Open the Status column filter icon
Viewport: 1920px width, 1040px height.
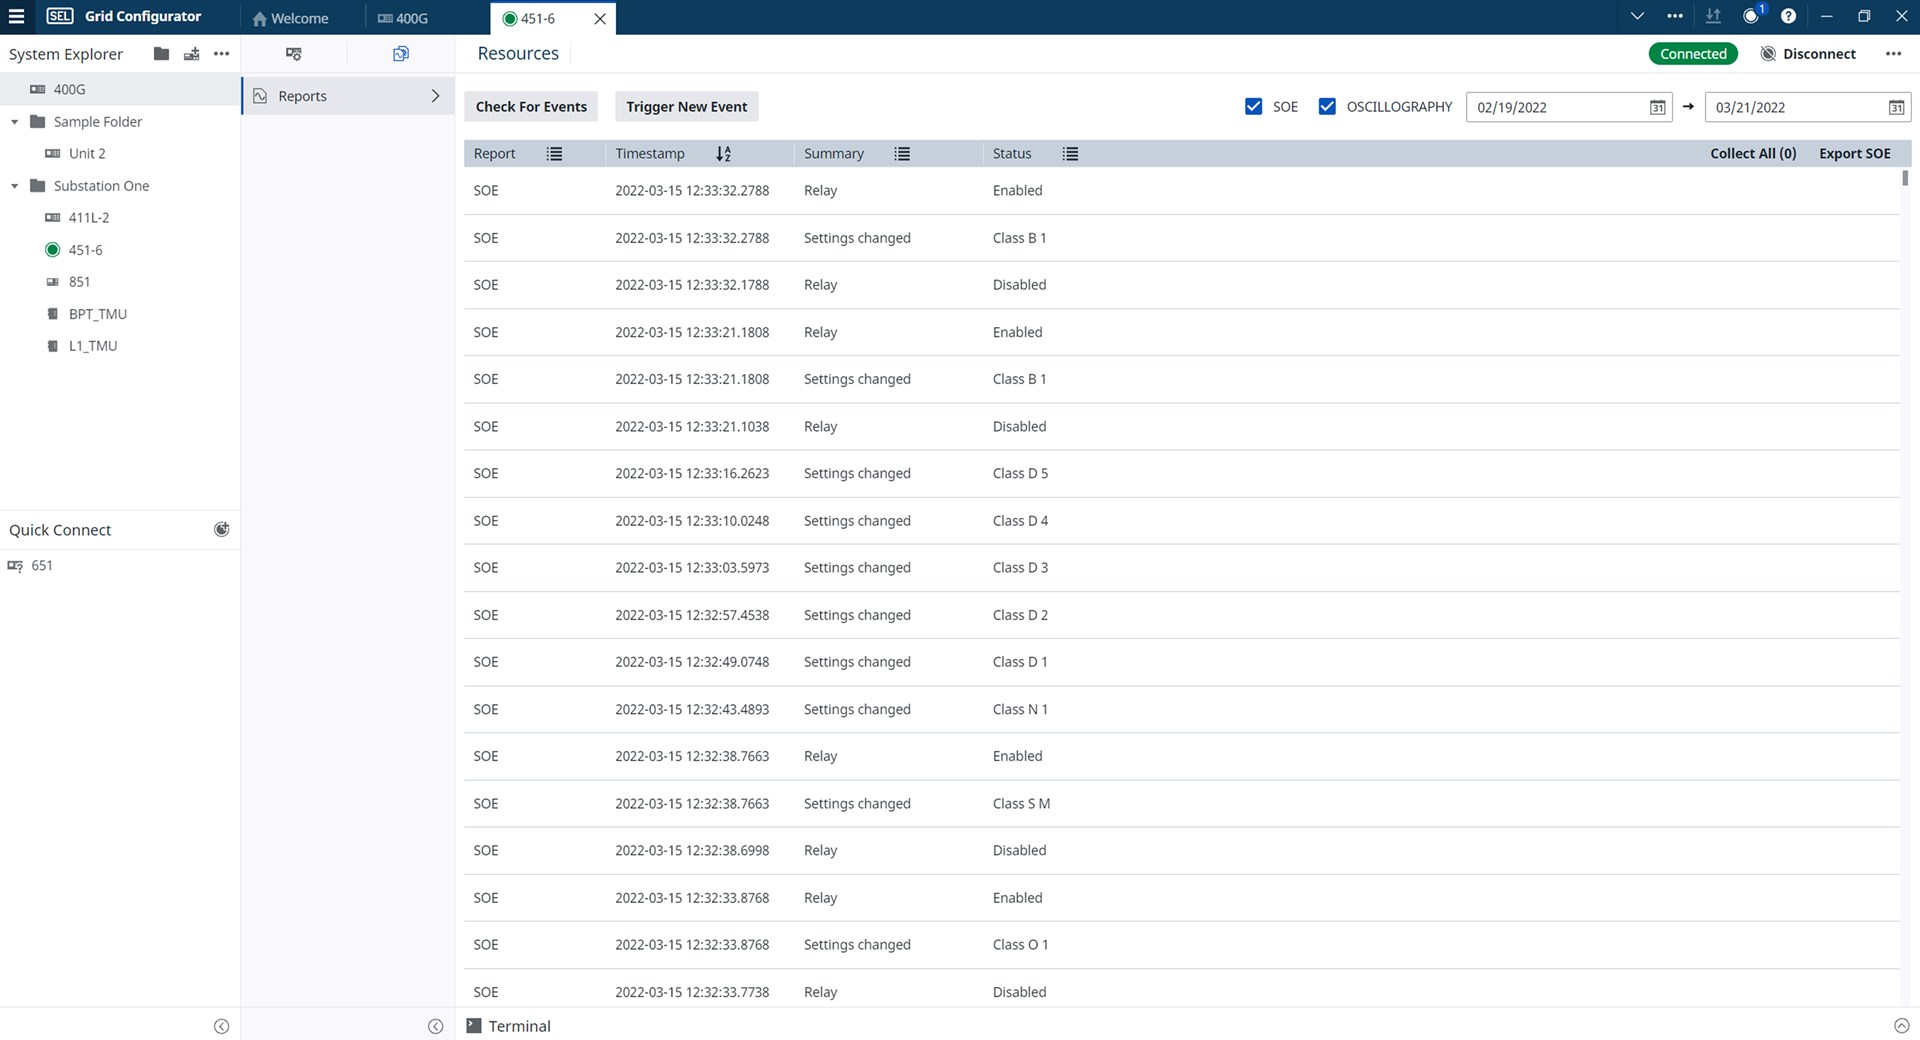(1070, 154)
